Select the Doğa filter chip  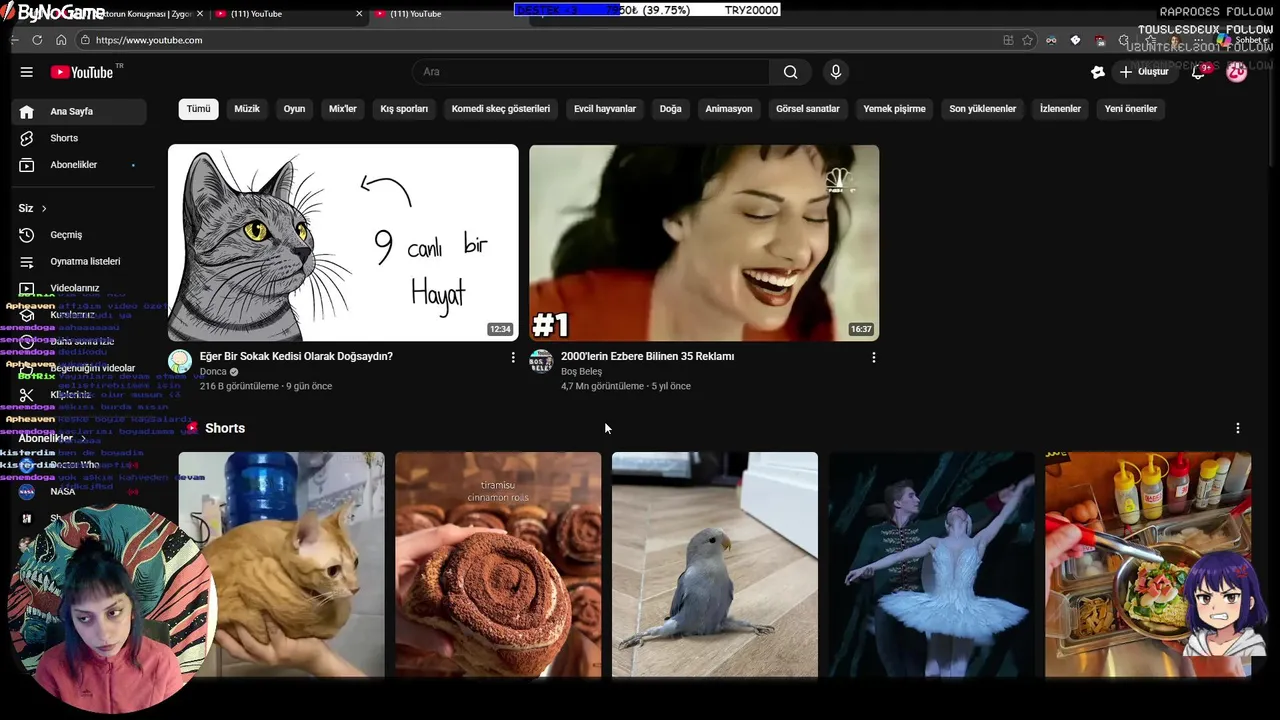pos(670,109)
